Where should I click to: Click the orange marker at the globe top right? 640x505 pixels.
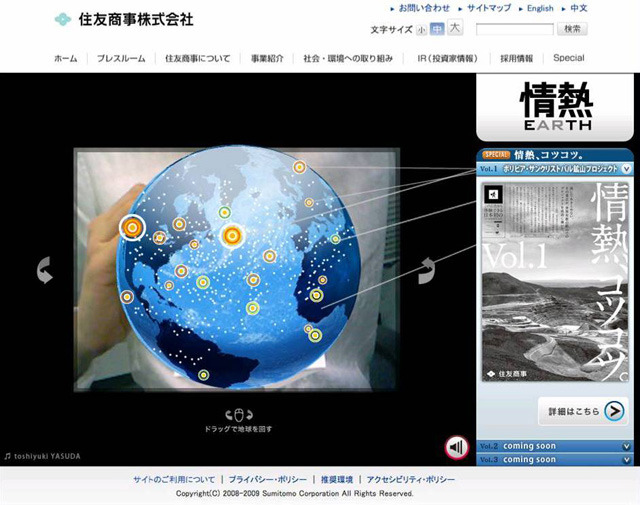299,167
